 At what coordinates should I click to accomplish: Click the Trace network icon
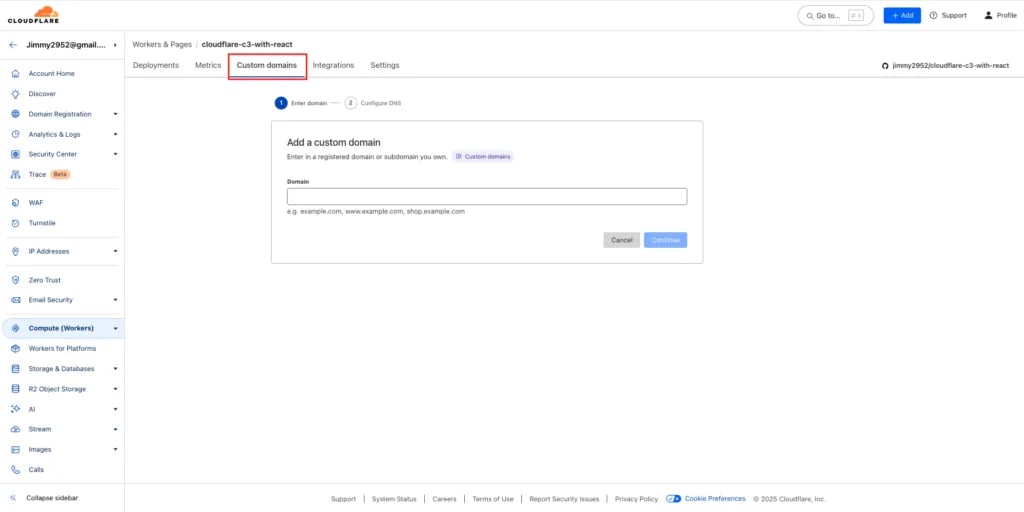pos(16,175)
